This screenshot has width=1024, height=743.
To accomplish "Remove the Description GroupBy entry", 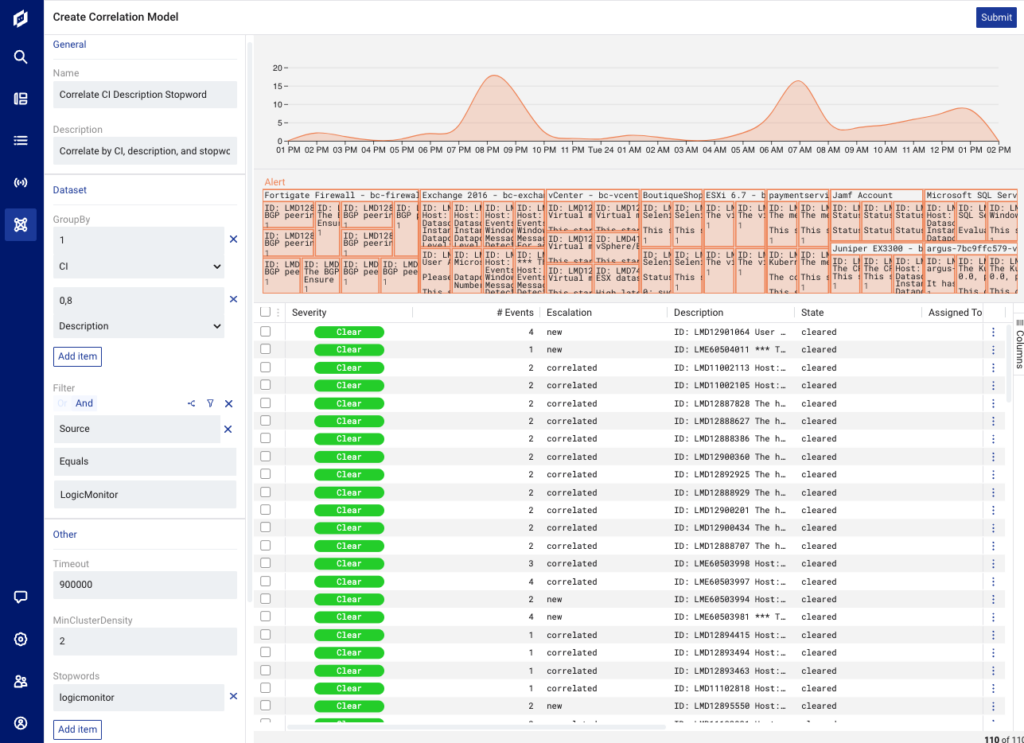I will click(x=233, y=300).
